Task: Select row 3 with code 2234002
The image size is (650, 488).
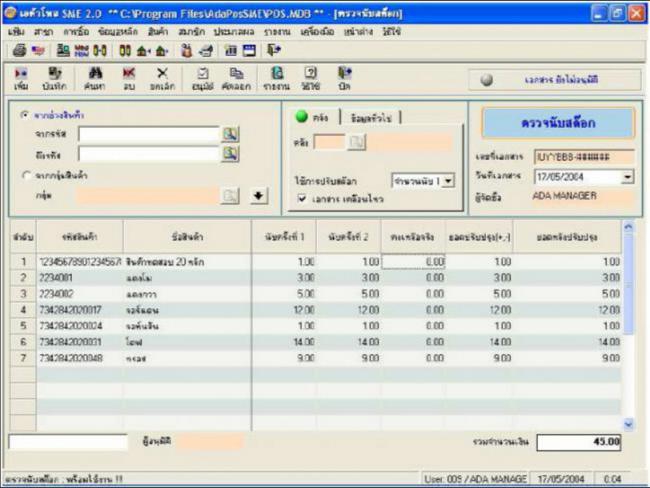Action: [x=315, y=294]
